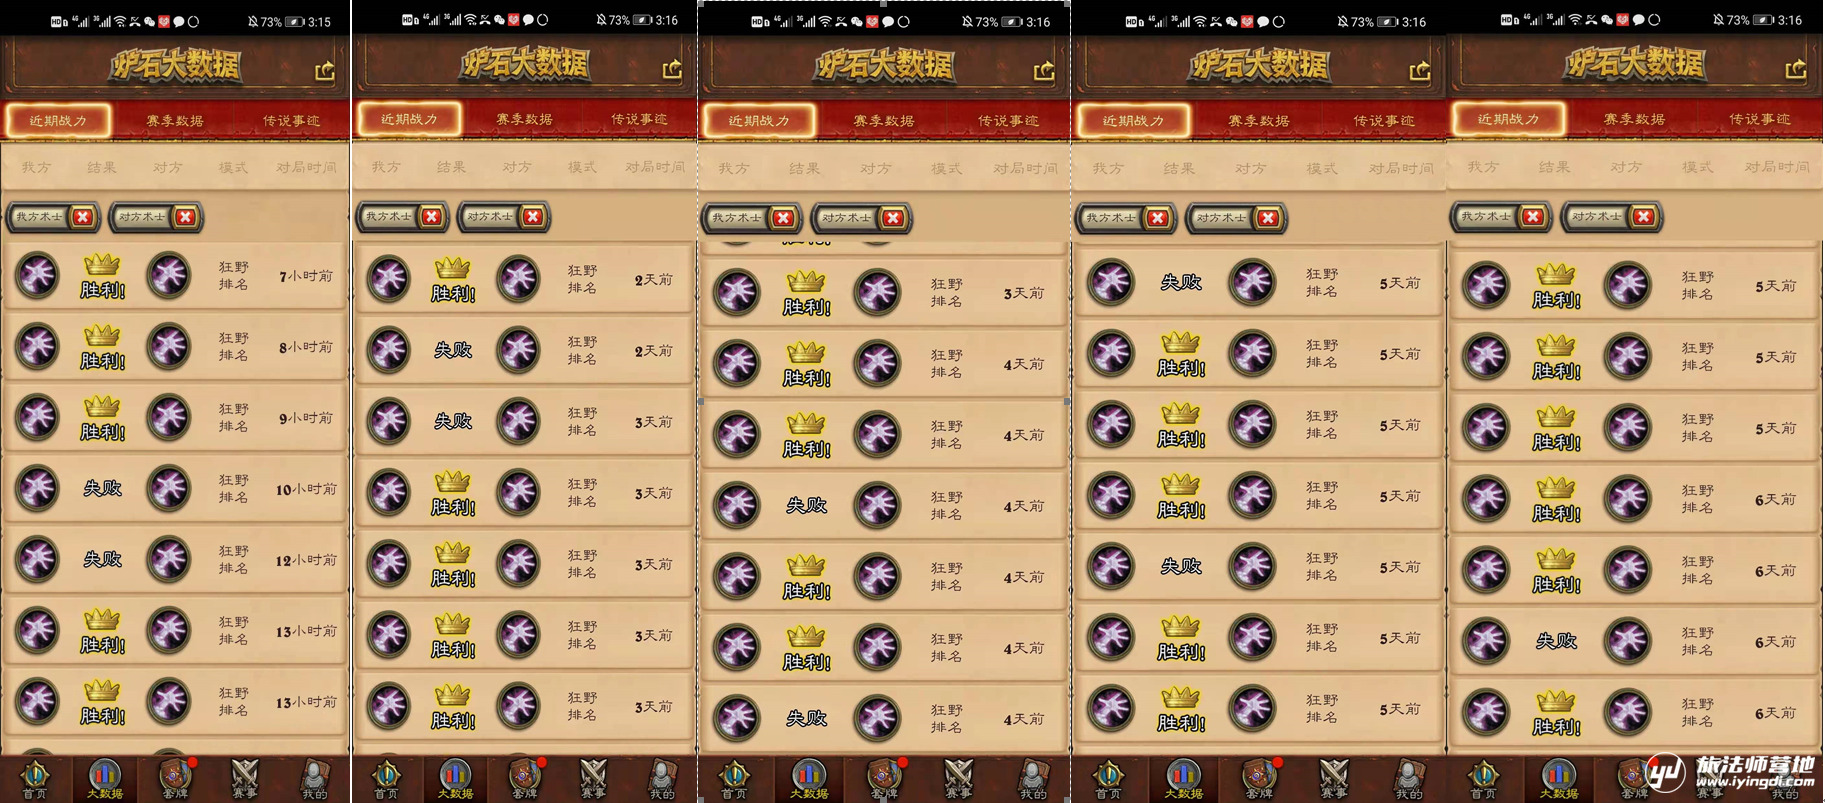The image size is (1825, 803).
Task: Open the 失败 match from 12小时前
Action: [x=175, y=560]
